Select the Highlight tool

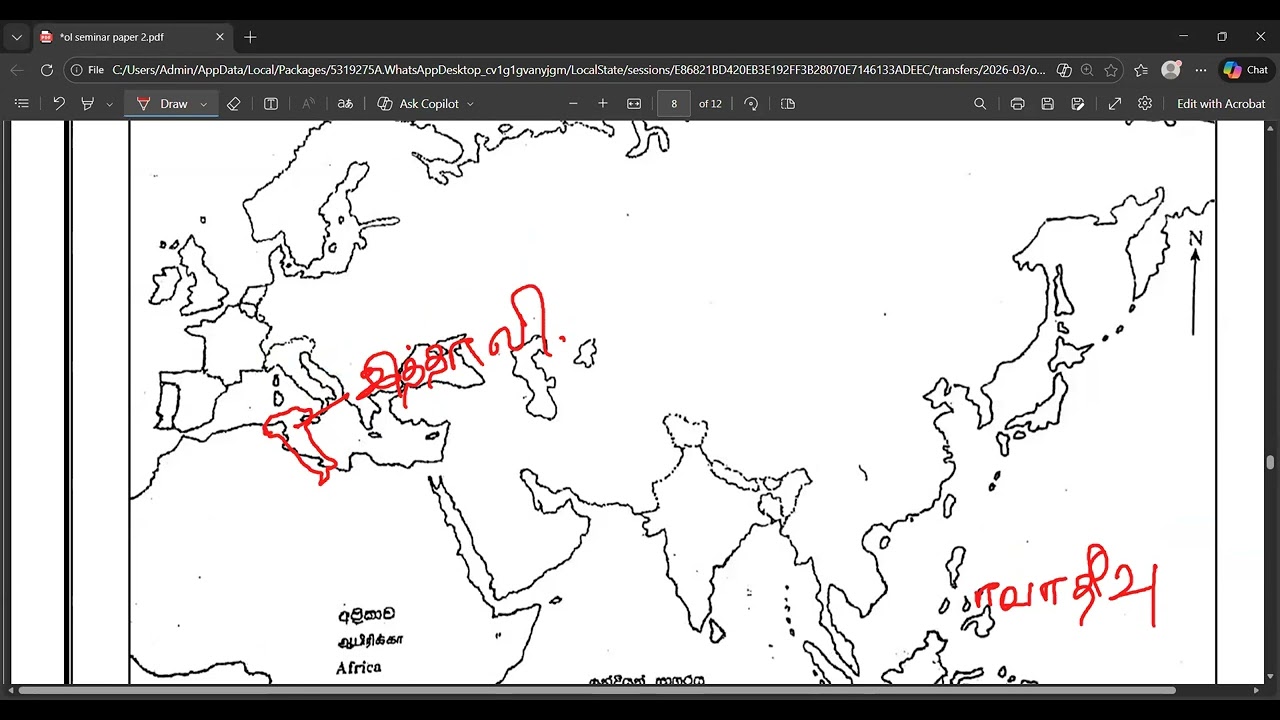[x=88, y=104]
